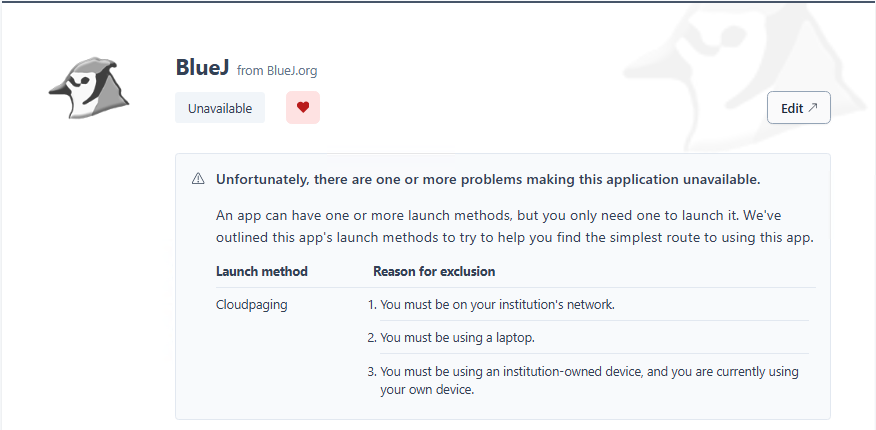Select the Cloudpaging launch method row
Viewport: 876px width, 430px height.
[252, 304]
